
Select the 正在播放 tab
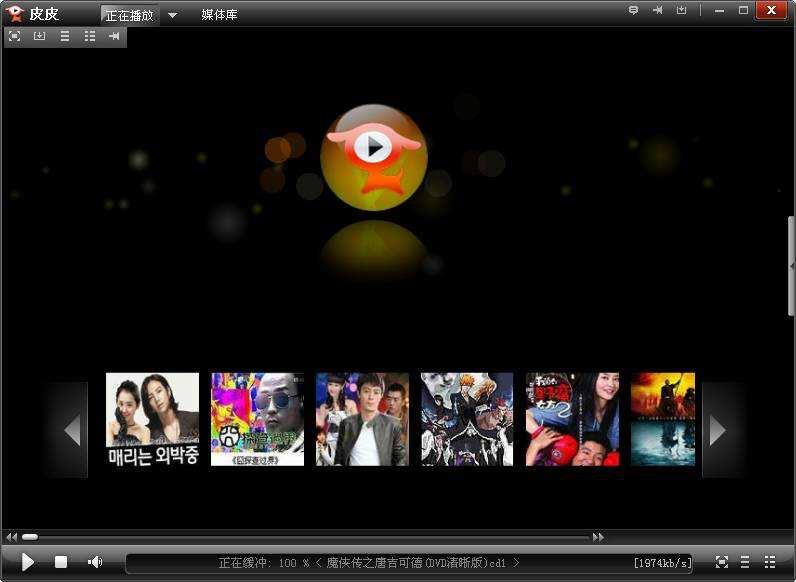coord(130,15)
